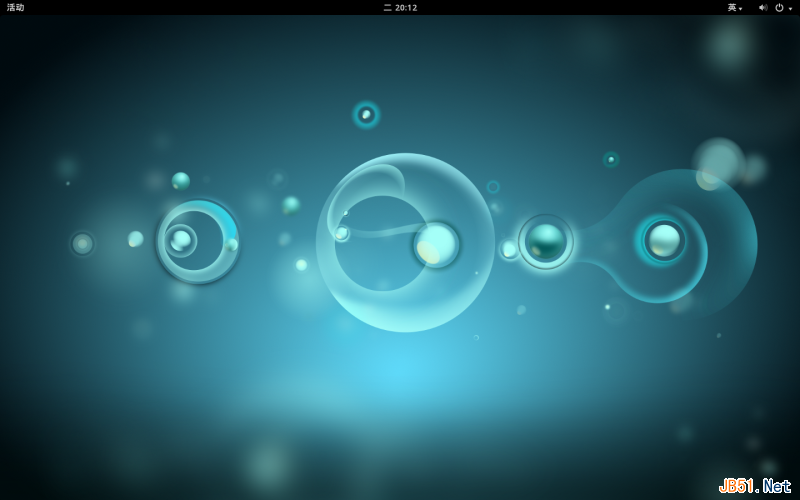Click the volume speaker icon
This screenshot has height=500, width=800.
[x=763, y=7]
